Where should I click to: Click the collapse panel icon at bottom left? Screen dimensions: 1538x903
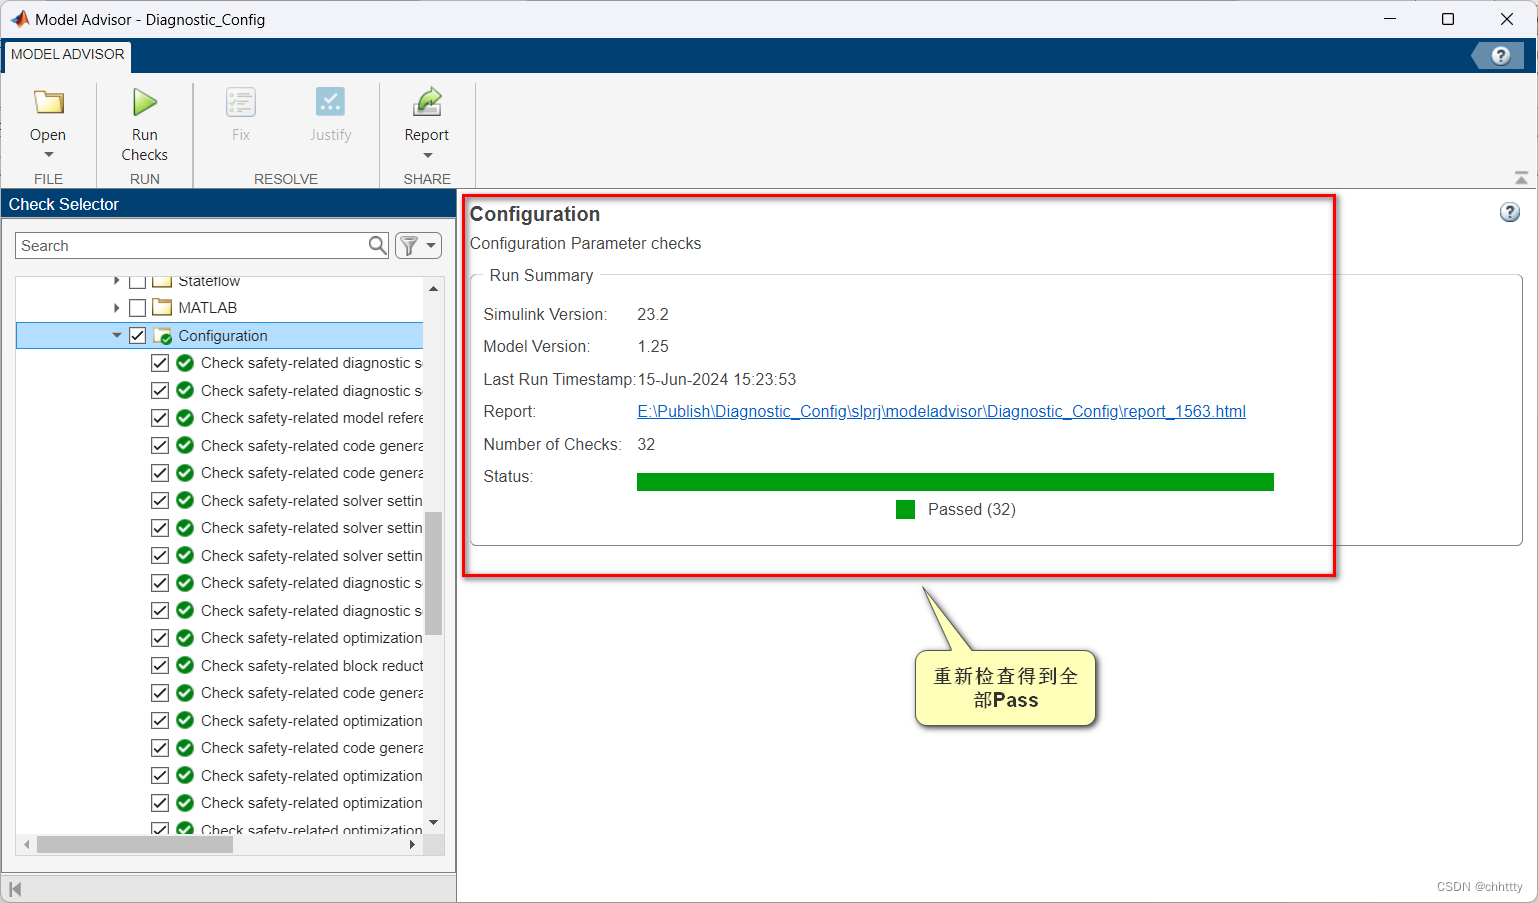click(15, 888)
